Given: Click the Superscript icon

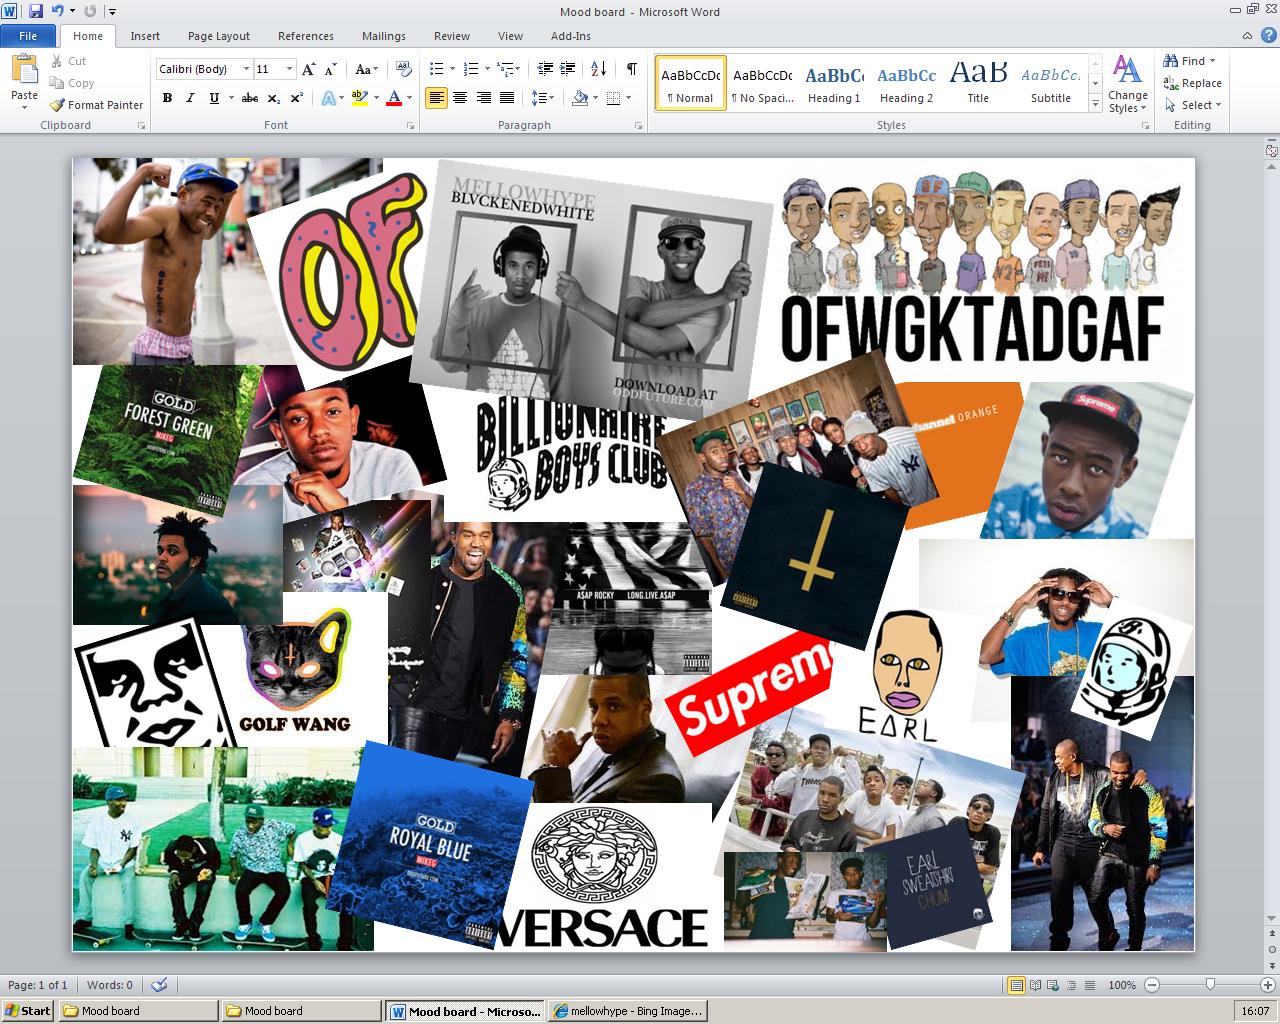Looking at the screenshot, I should [296, 98].
